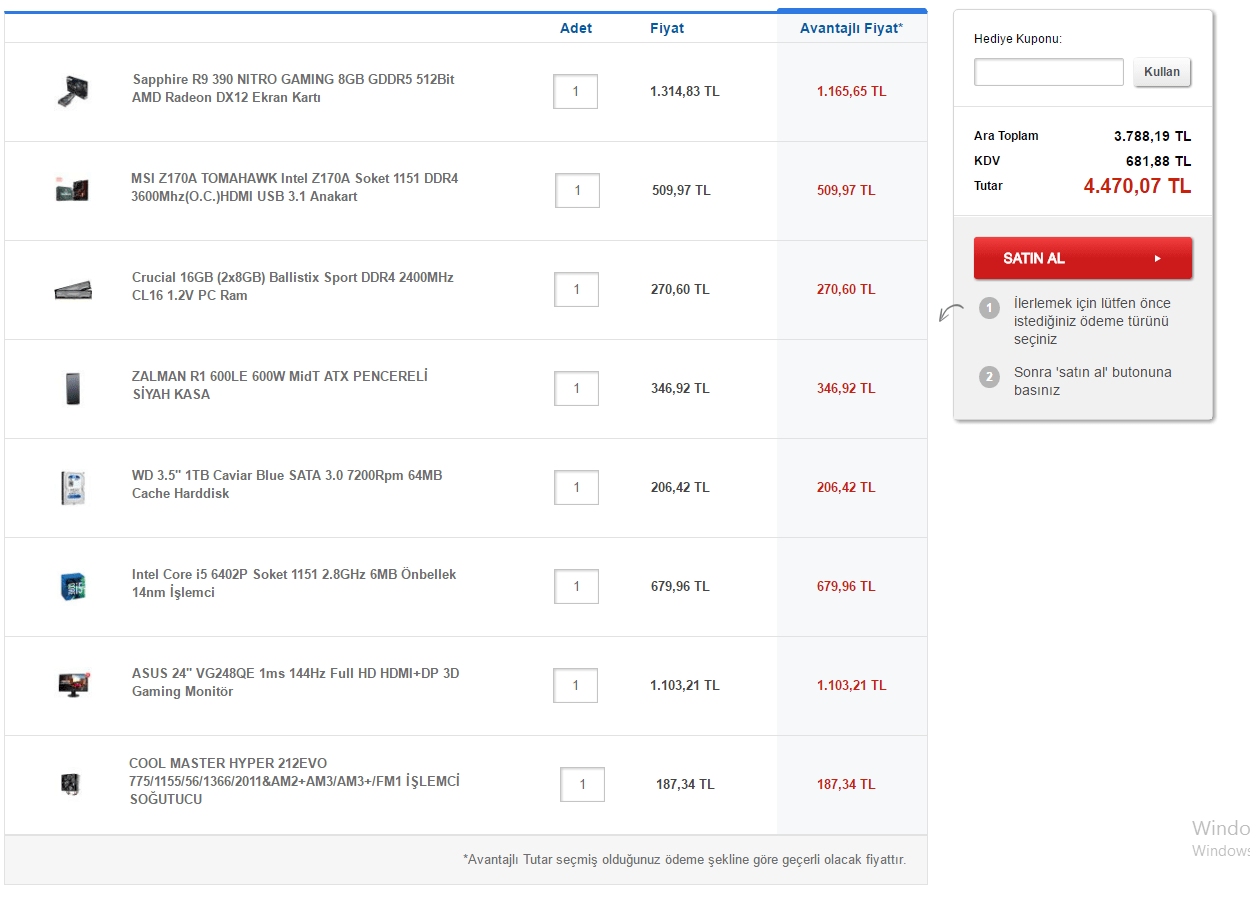
Task: Focus quantity field for Sapphire R9 390
Action: point(575,91)
